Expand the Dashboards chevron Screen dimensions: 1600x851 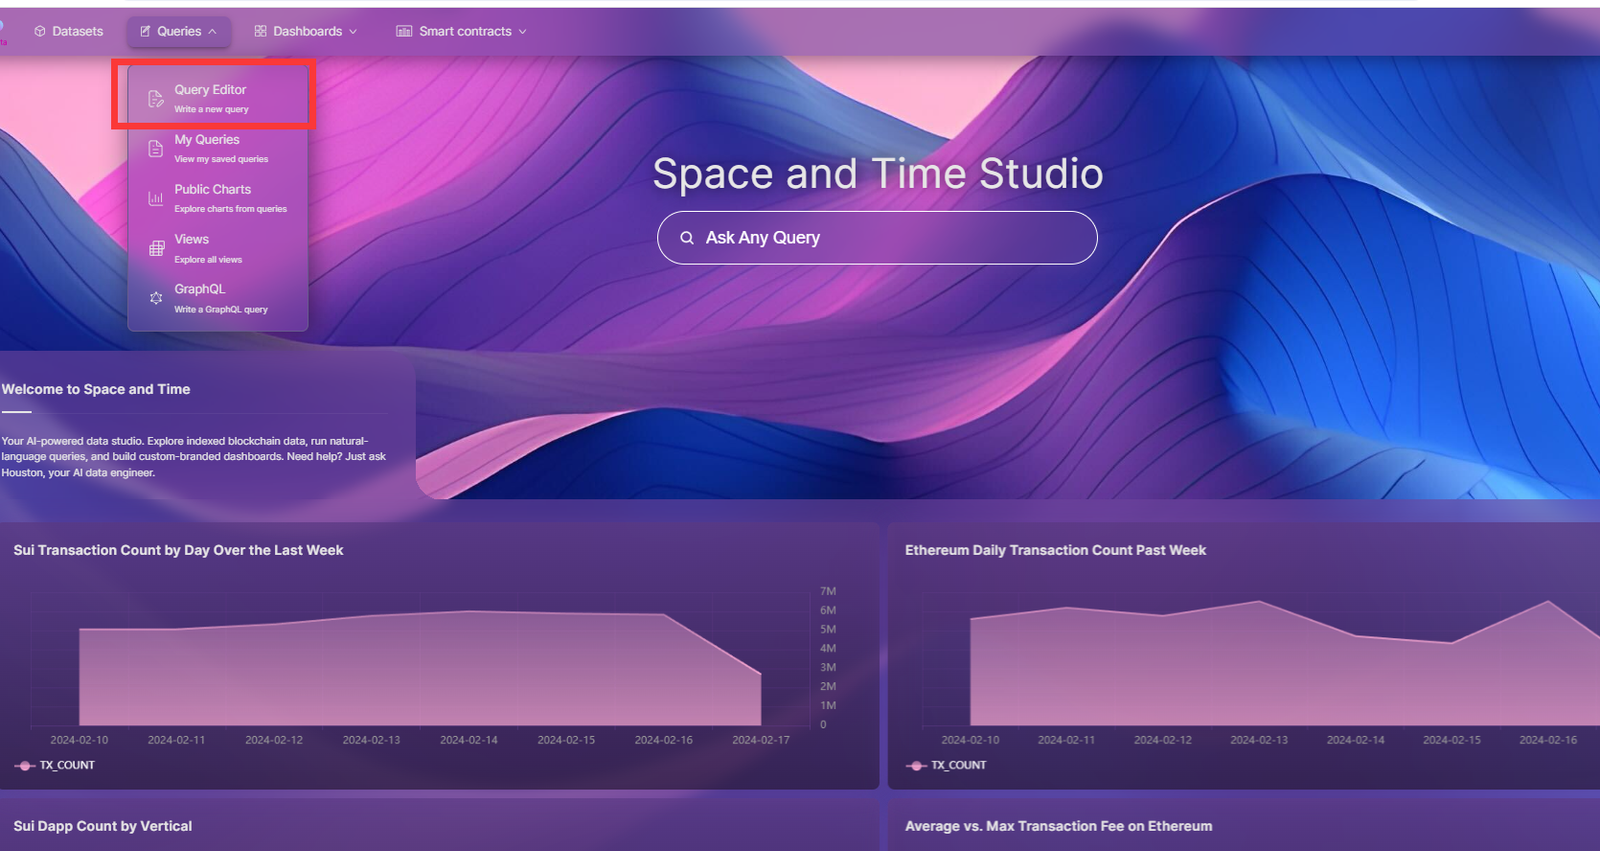click(353, 31)
